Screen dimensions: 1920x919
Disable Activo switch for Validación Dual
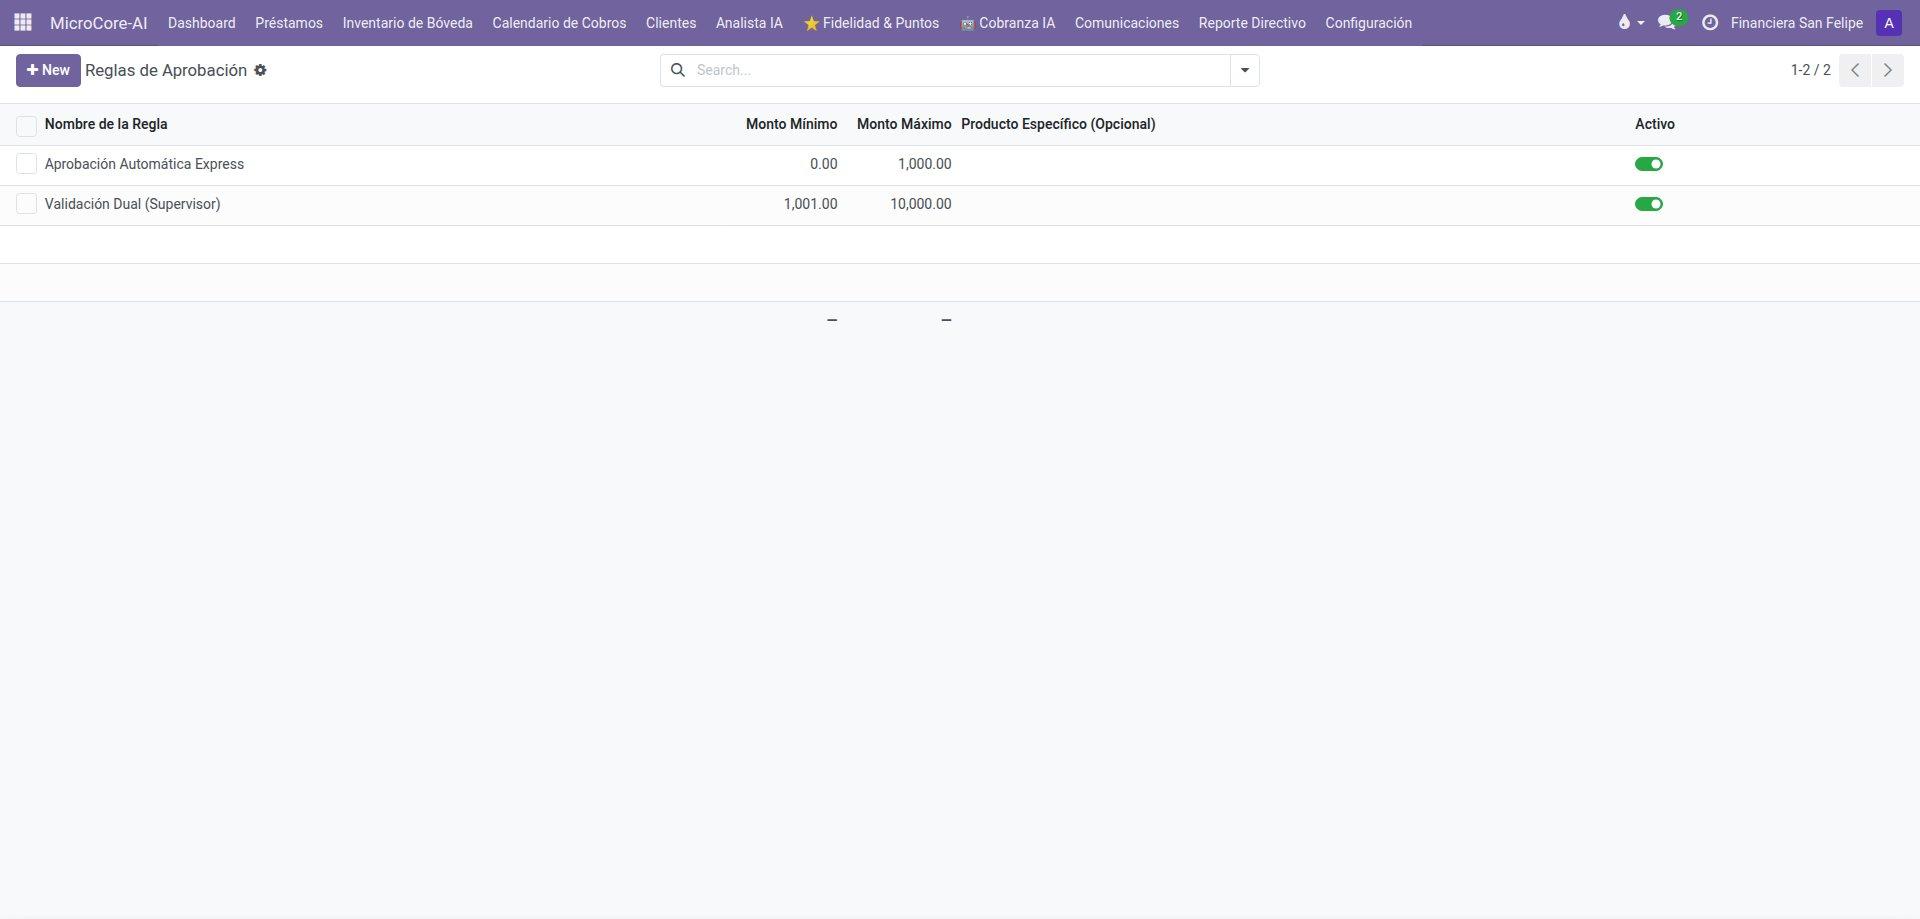(x=1649, y=204)
